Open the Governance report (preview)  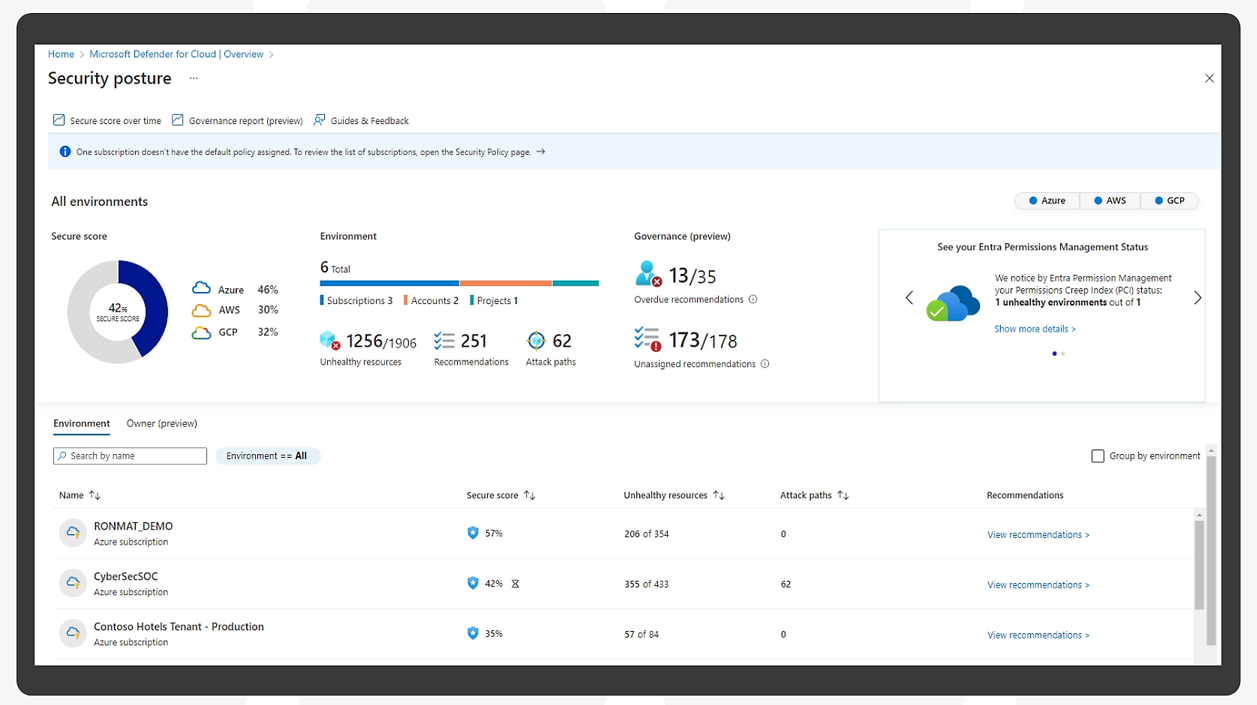coord(237,121)
